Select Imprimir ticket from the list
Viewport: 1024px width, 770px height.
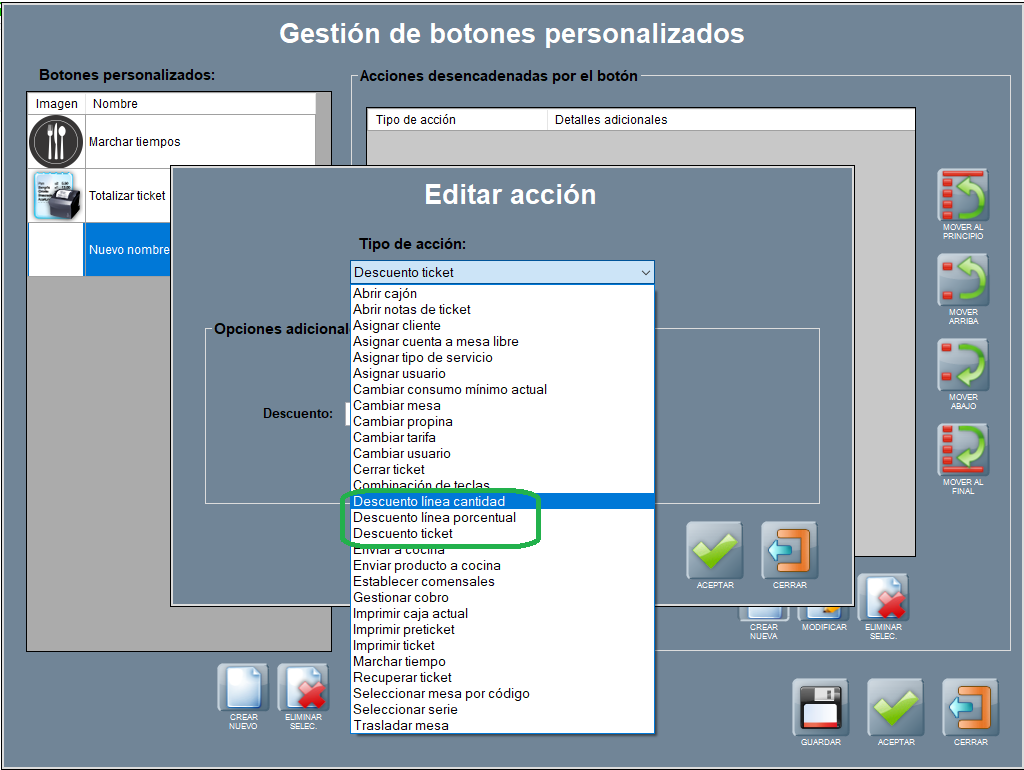point(394,645)
